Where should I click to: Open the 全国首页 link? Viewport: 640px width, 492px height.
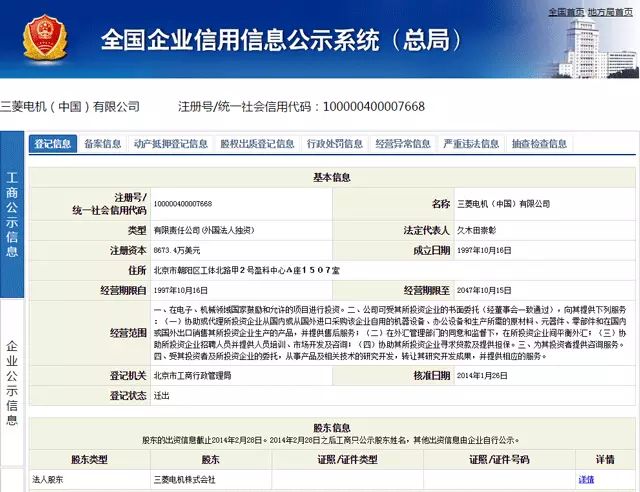point(566,12)
